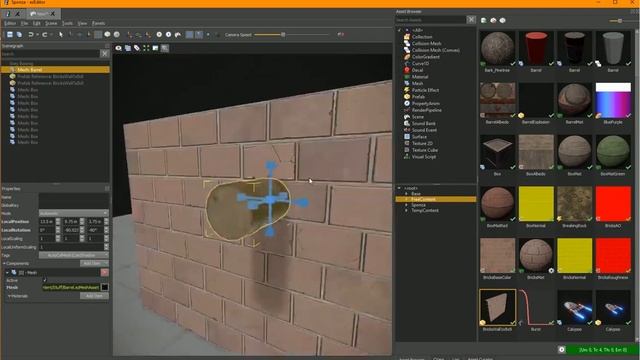640x360 pixels.
Task: Click the LocalUniformScaling value field
Action: coord(71,247)
